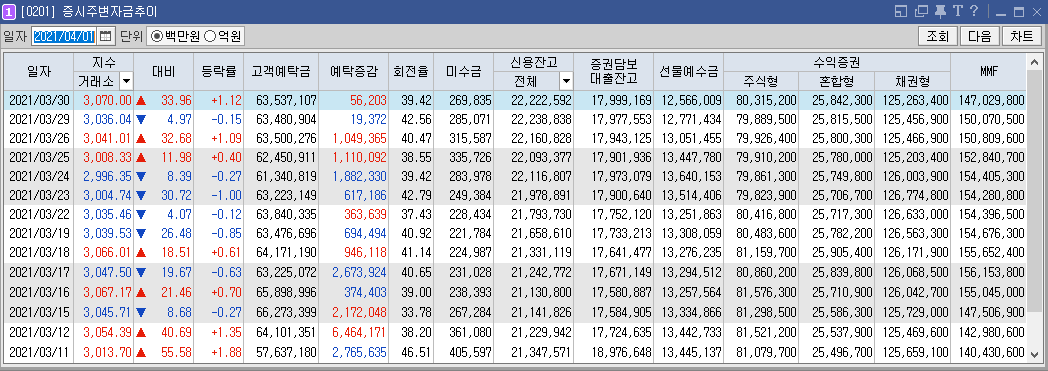Click the screen layout icon in title bar

coord(902,11)
